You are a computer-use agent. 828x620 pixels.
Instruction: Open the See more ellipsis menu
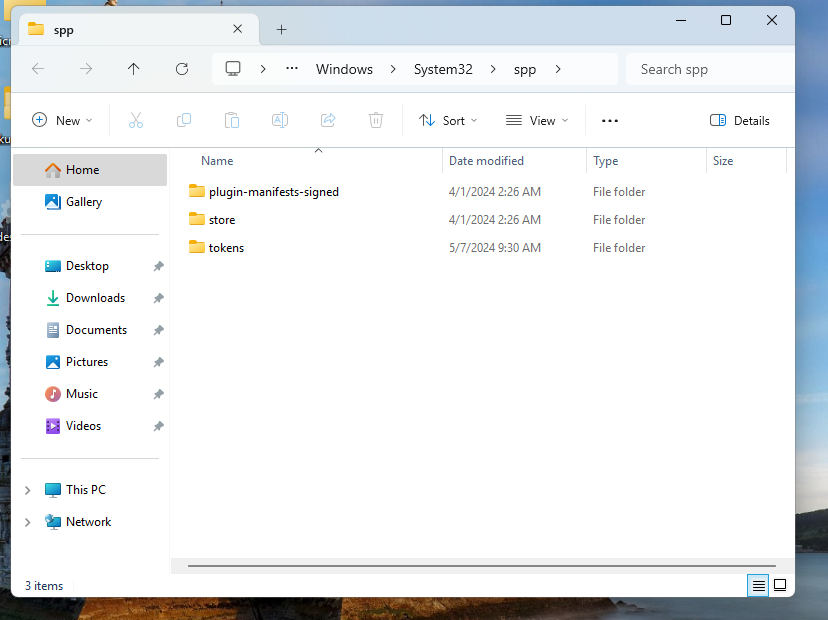coord(609,120)
